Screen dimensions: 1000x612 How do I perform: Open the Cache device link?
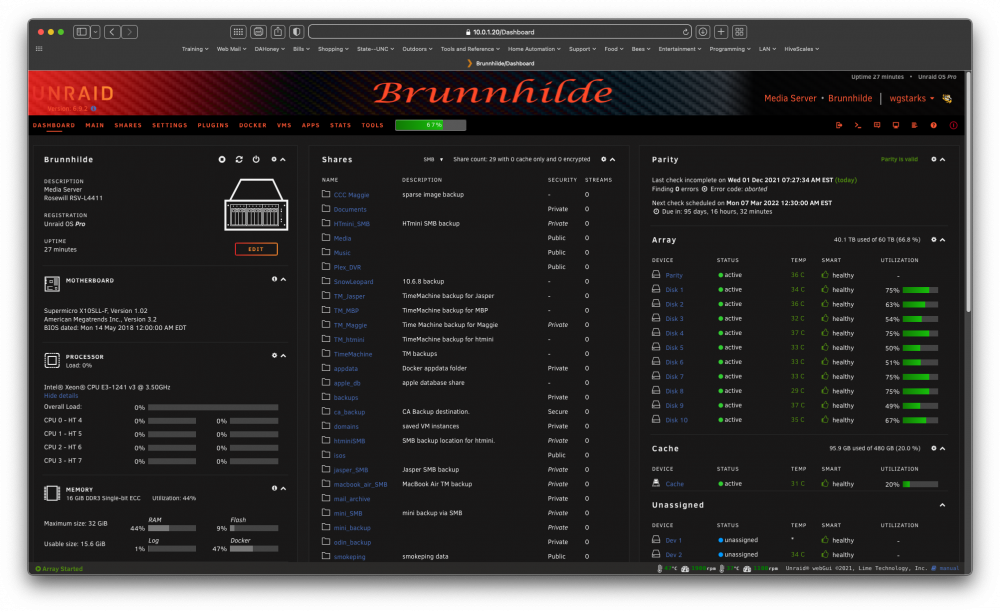point(675,484)
